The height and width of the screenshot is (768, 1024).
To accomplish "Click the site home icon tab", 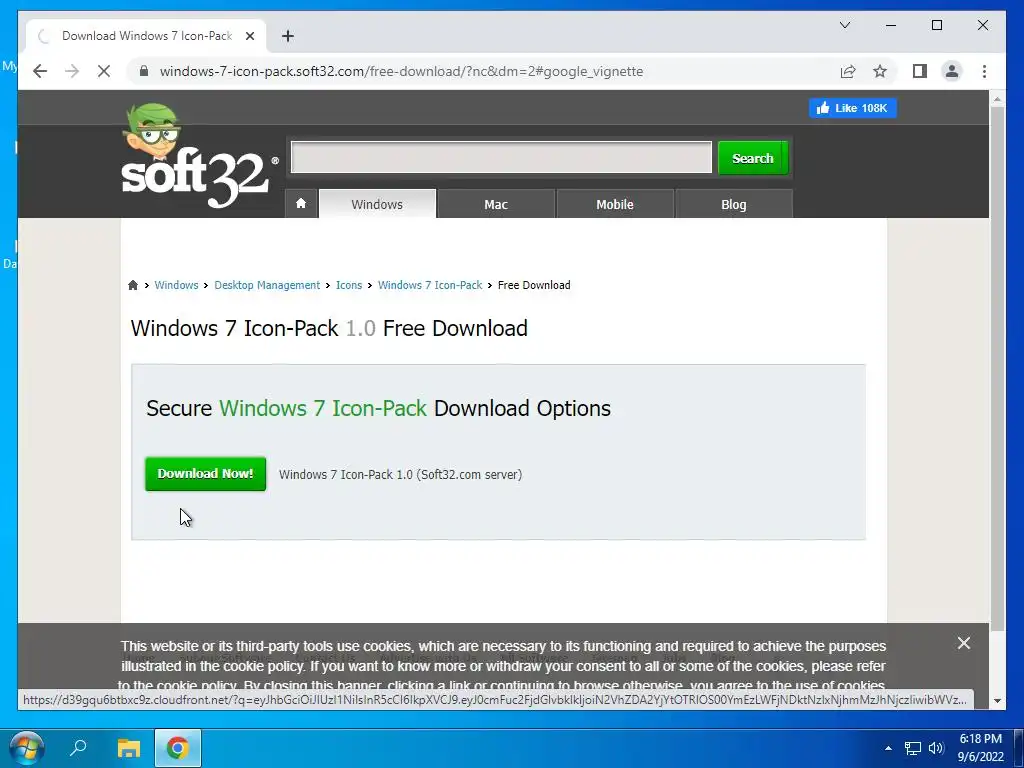I will tap(301, 204).
